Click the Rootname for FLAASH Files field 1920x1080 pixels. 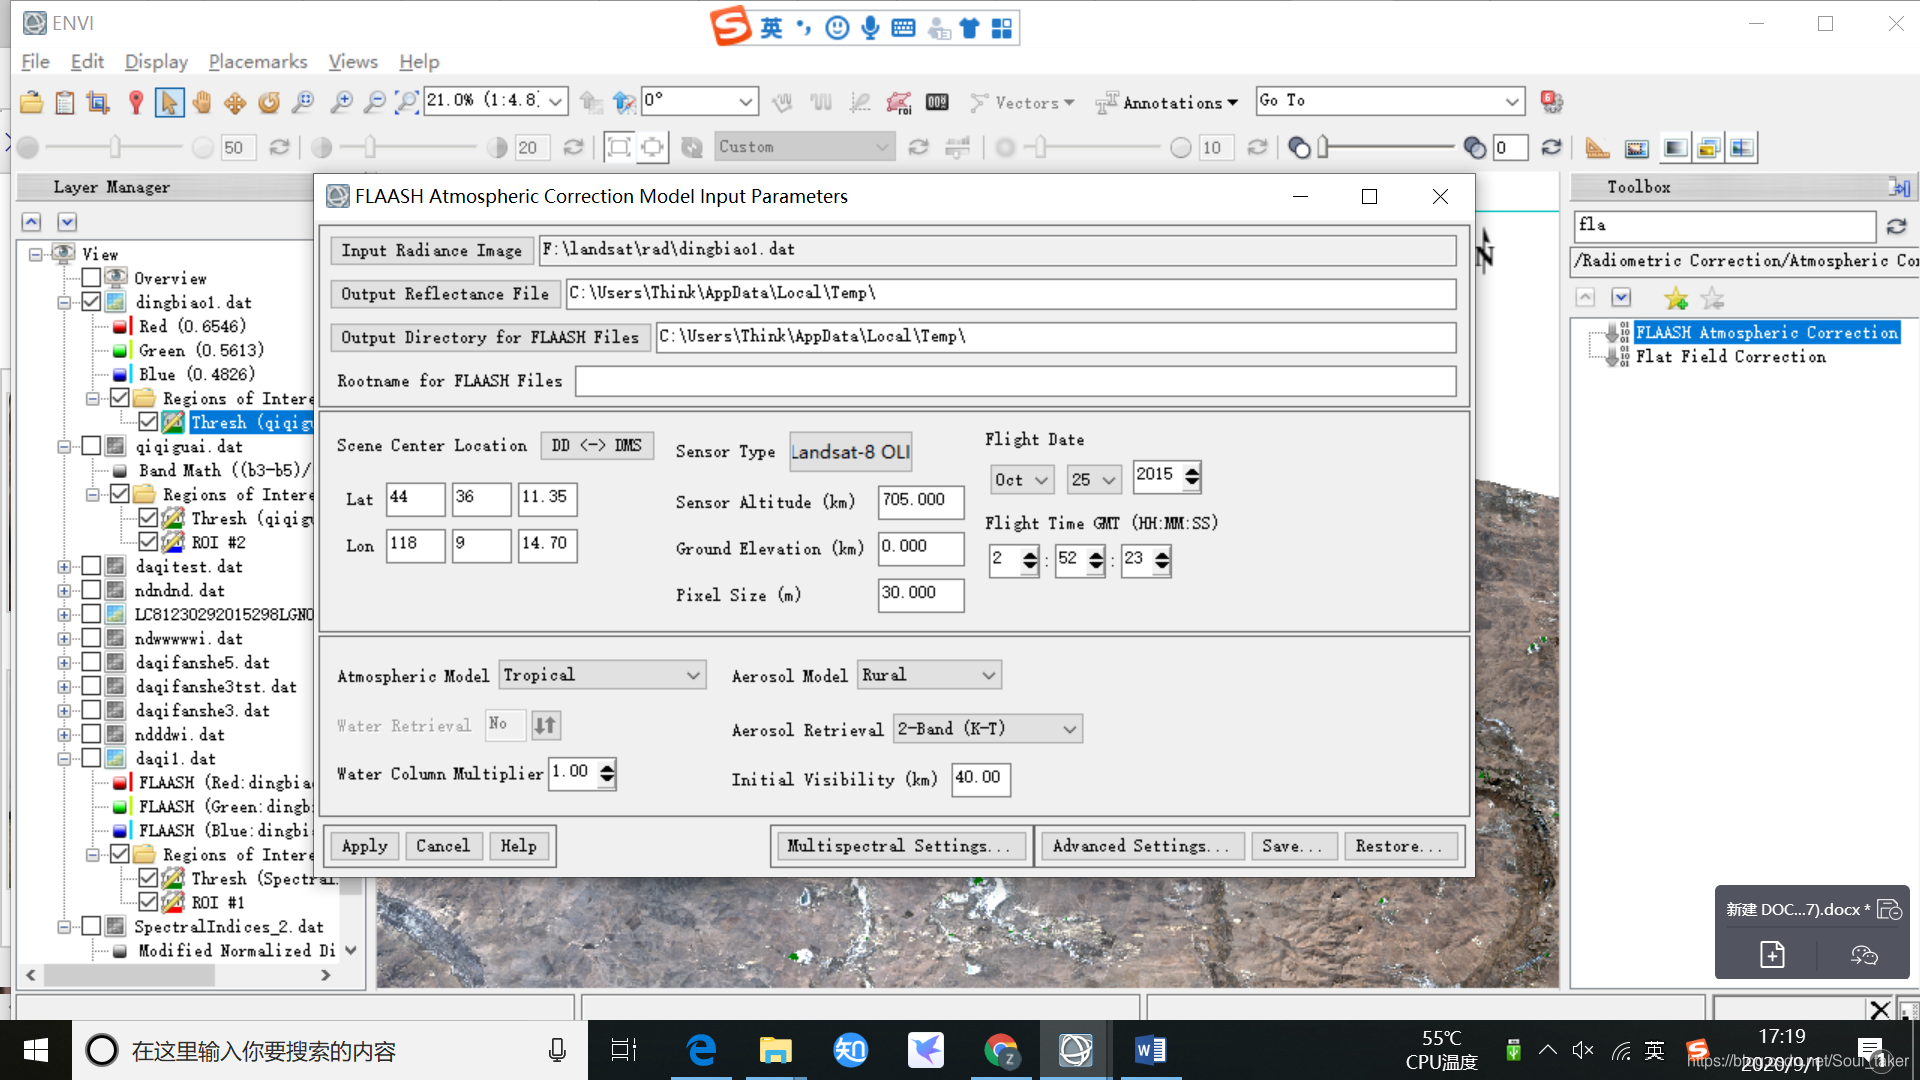click(1015, 381)
